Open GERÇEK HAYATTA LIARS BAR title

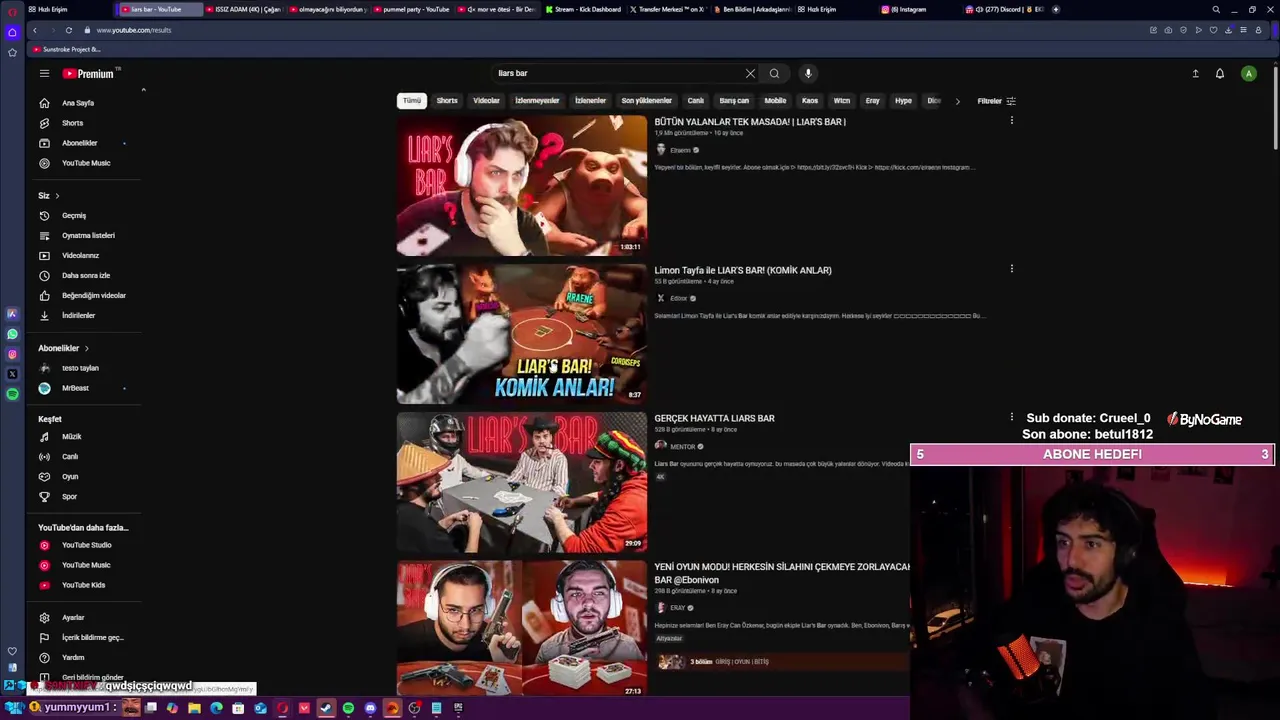point(714,418)
